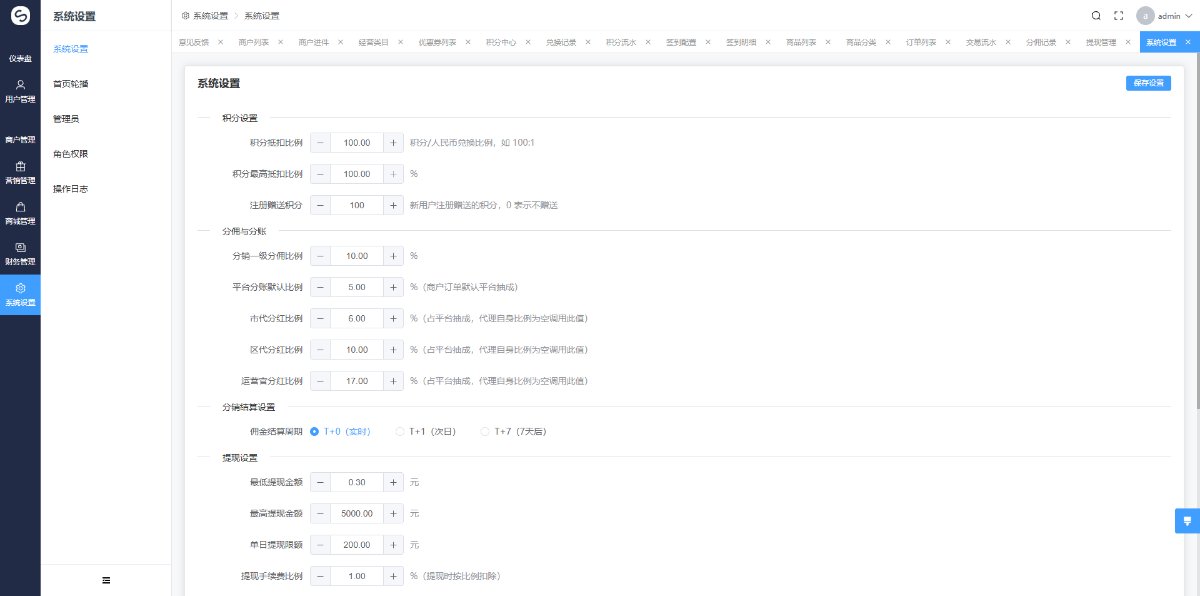The image size is (1200, 596).
Task: Switch to the 积分流水 tab
Action: 620,43
